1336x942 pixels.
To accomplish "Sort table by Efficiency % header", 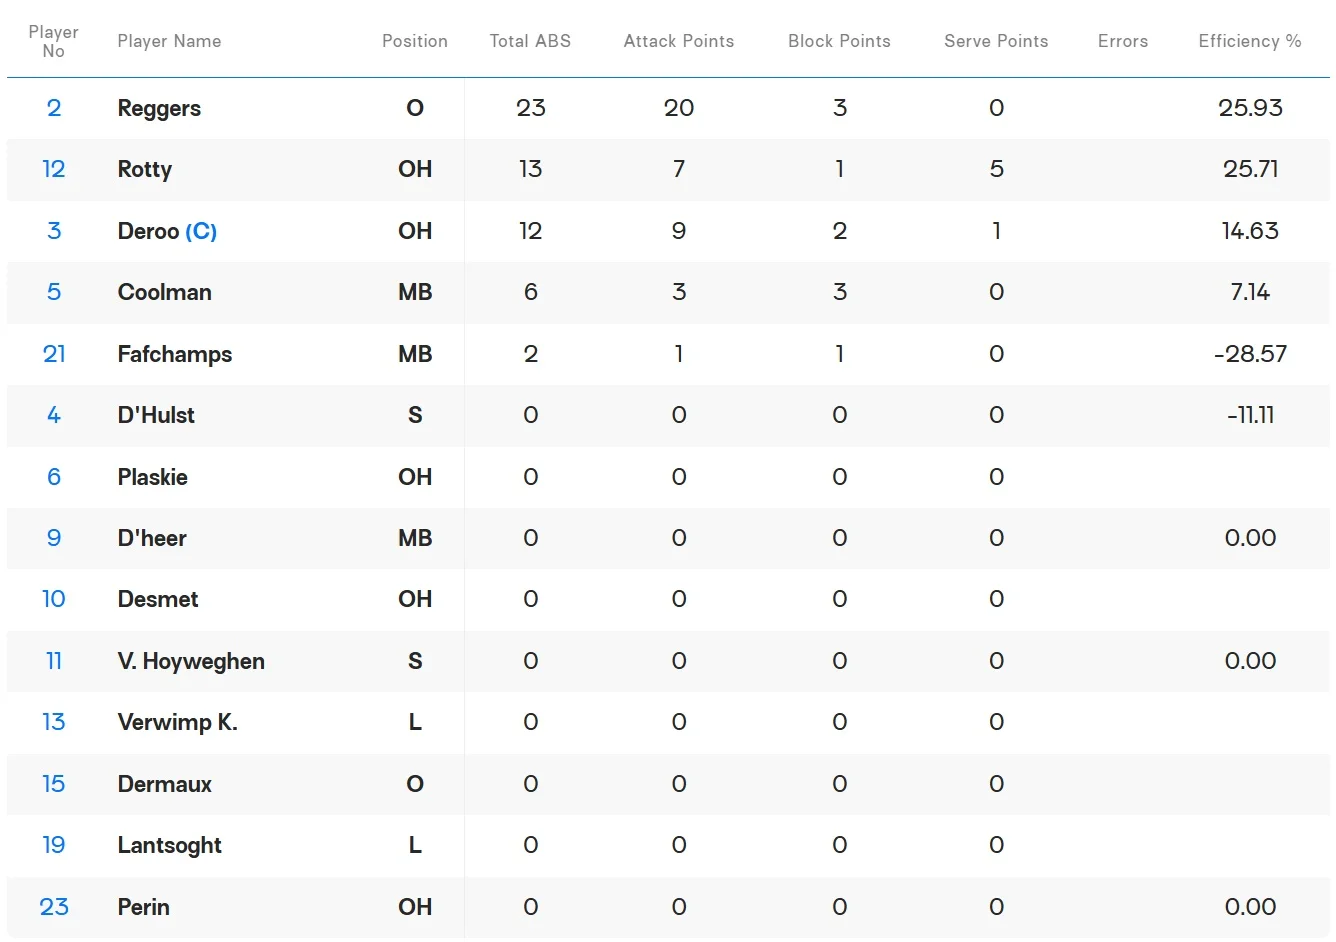I will pyautogui.click(x=1250, y=41).
